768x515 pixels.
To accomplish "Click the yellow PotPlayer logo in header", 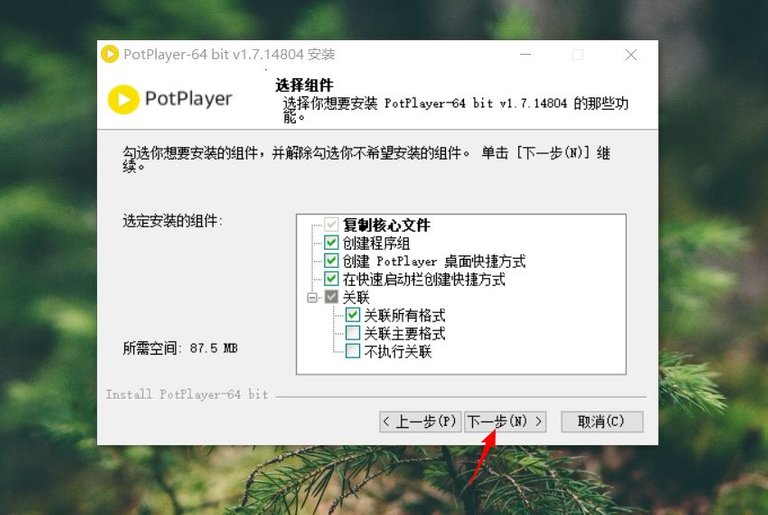I will [x=123, y=99].
